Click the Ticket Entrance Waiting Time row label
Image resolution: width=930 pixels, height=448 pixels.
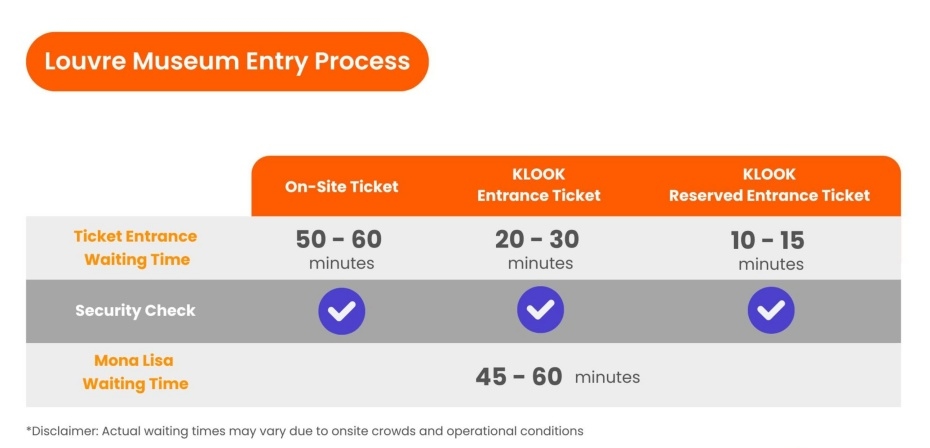tap(135, 248)
